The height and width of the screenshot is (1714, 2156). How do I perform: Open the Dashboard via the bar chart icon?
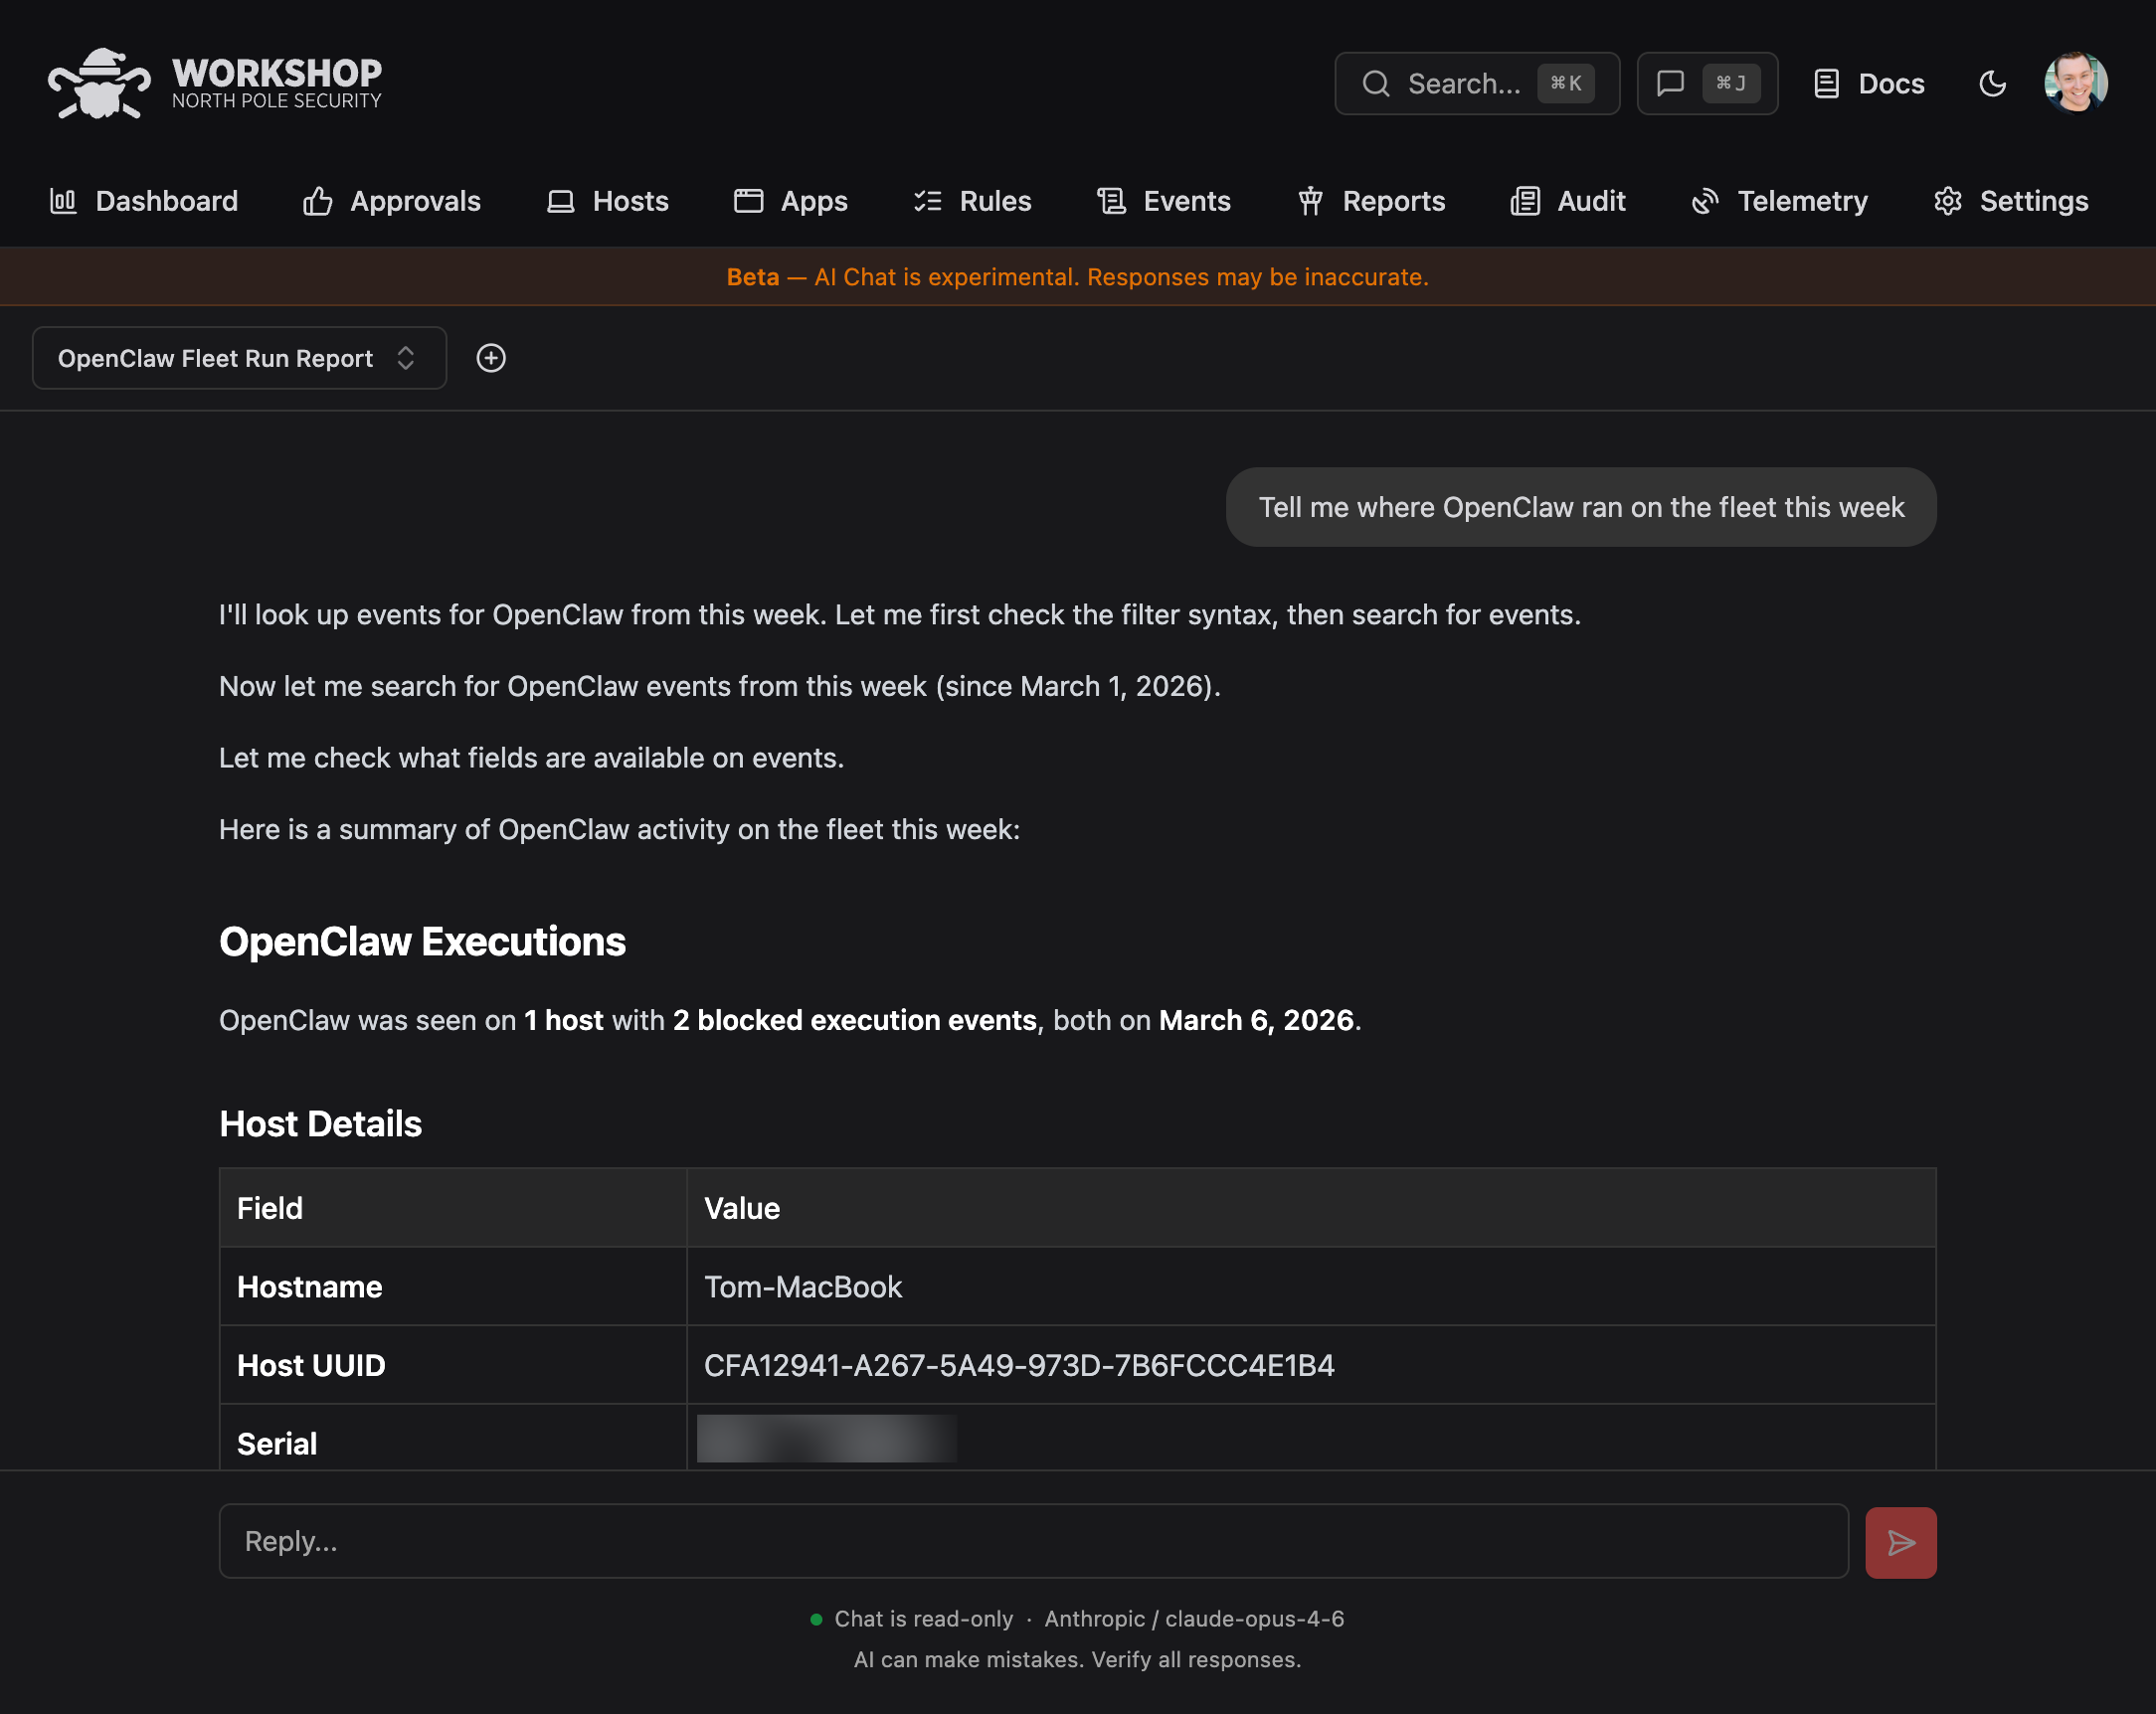[62, 201]
